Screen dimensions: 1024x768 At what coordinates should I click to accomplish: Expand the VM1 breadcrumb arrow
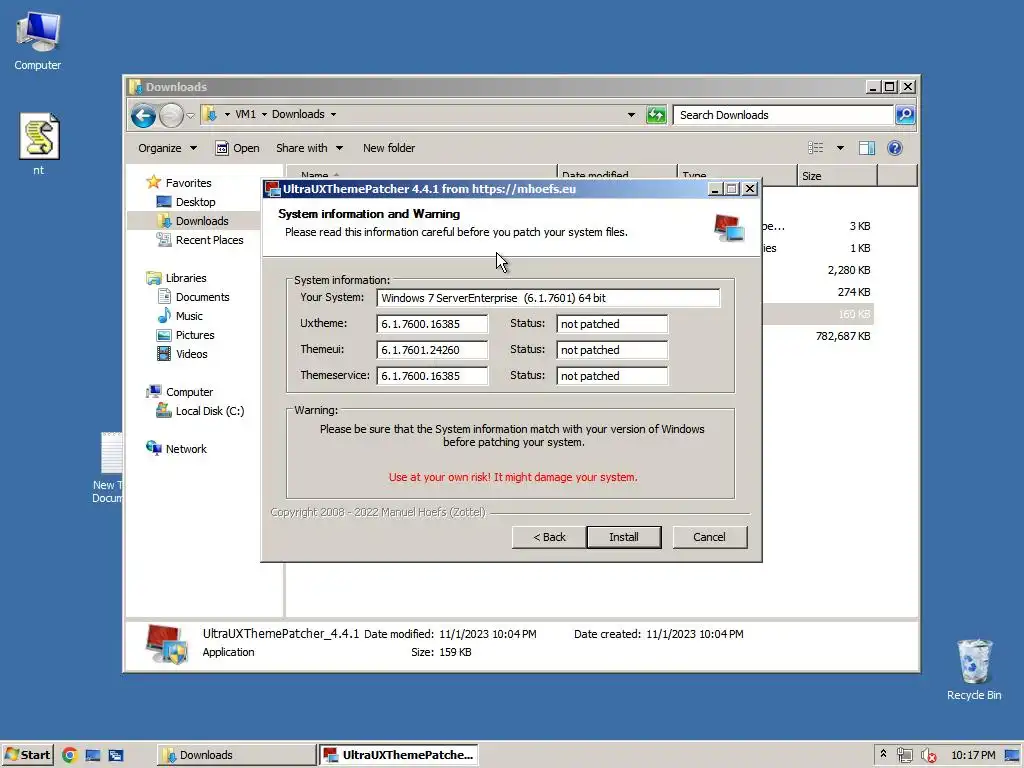point(264,114)
